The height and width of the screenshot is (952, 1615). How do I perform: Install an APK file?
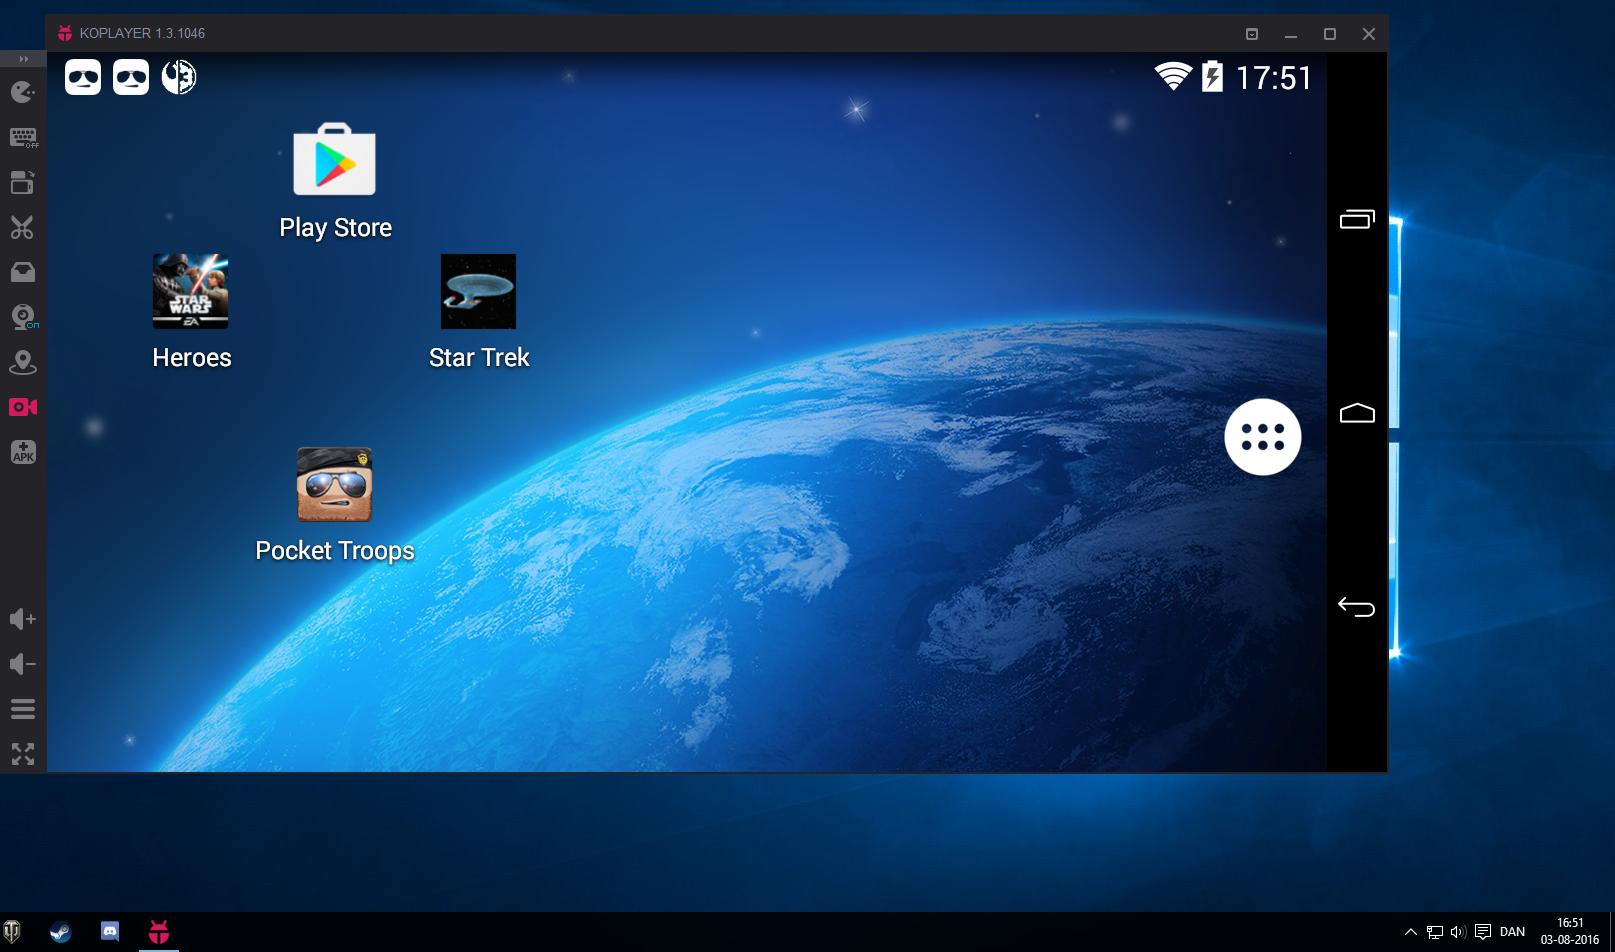[x=22, y=451]
